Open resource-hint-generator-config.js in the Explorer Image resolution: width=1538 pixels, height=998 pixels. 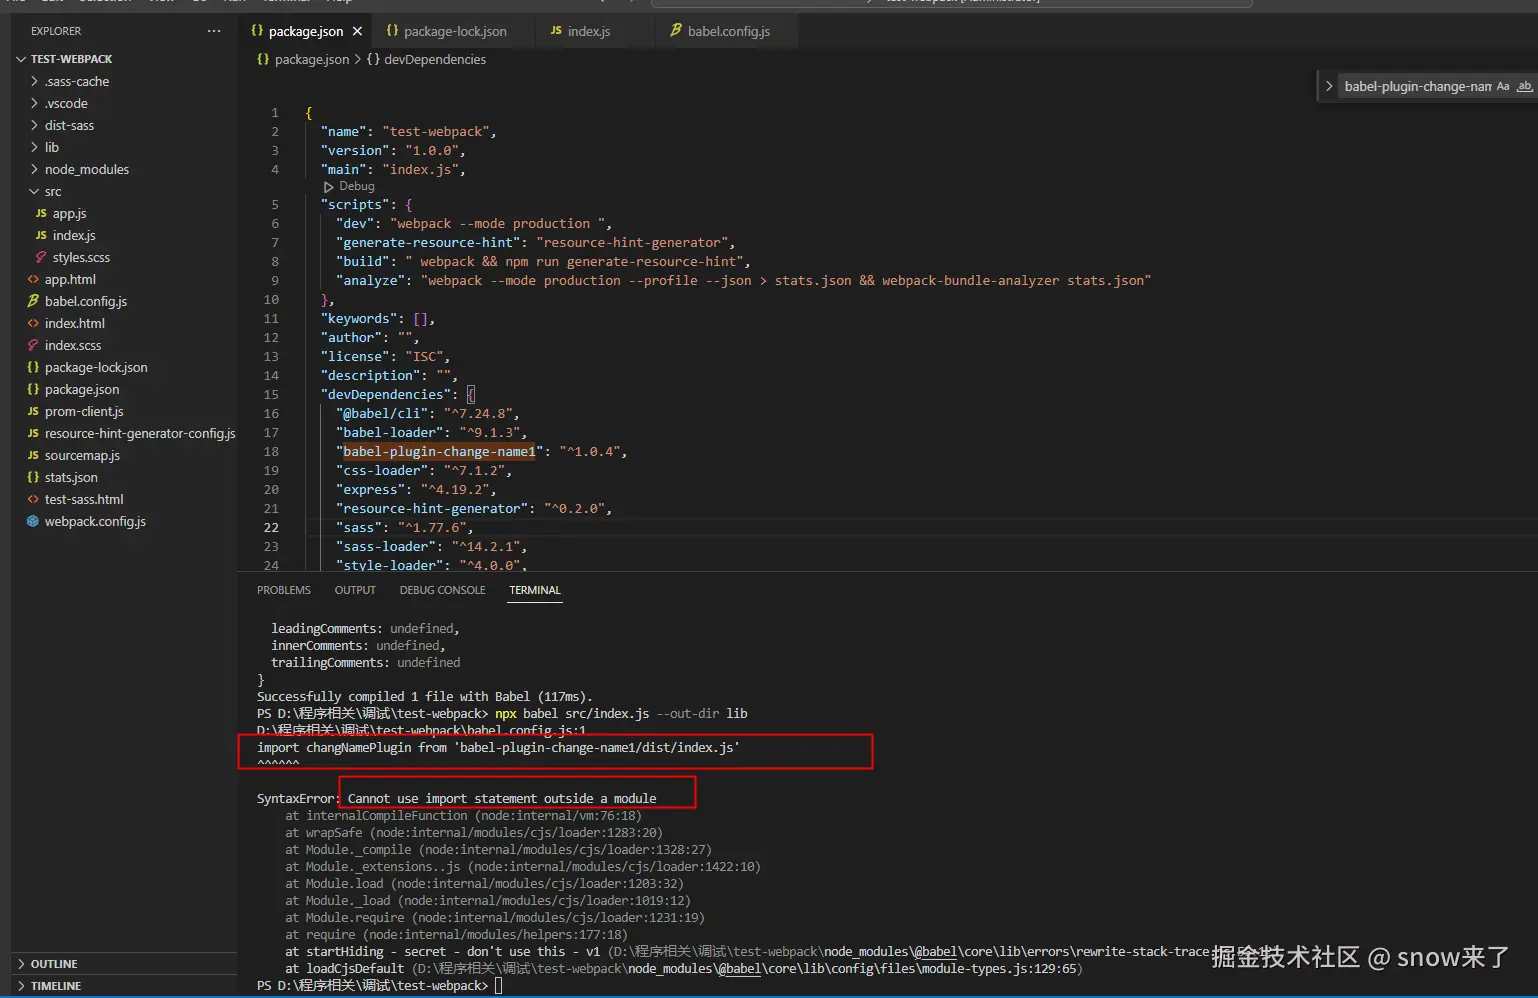coord(140,433)
